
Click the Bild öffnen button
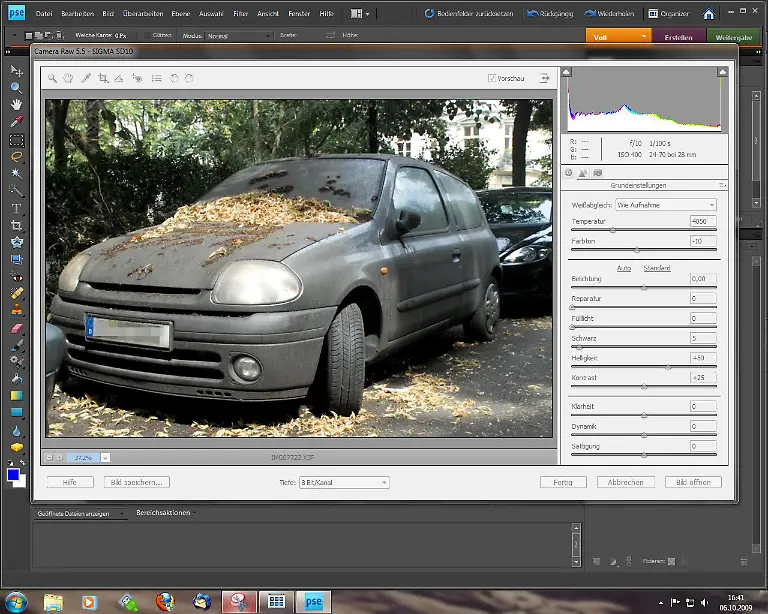click(692, 482)
